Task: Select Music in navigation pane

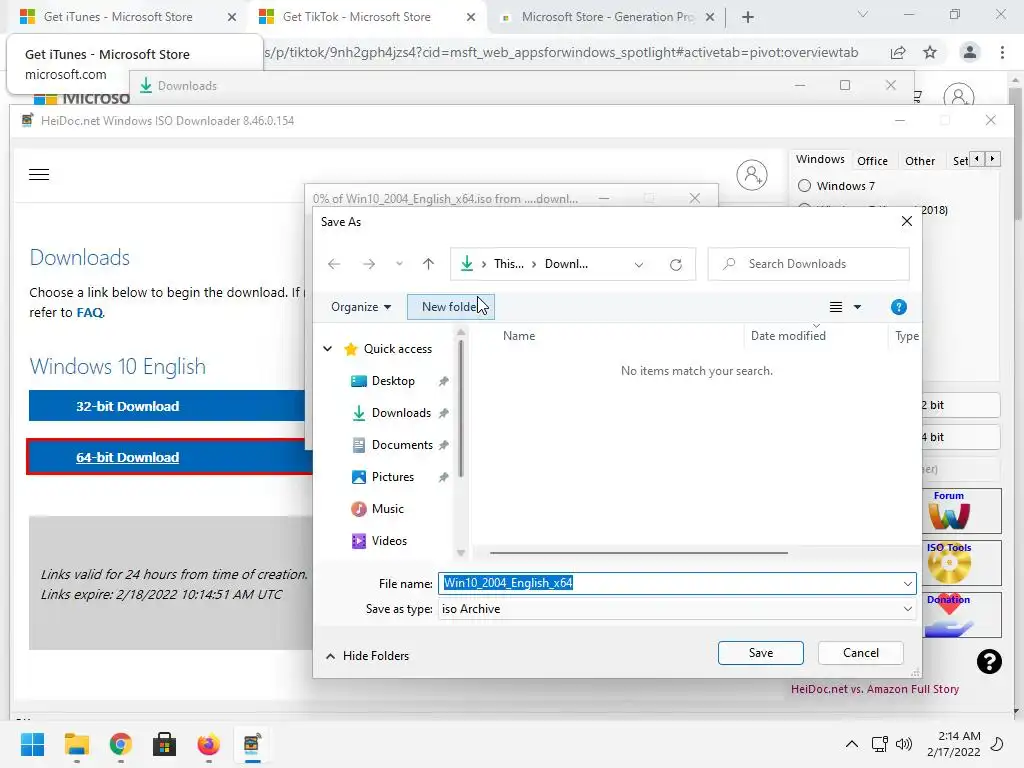Action: (x=387, y=509)
